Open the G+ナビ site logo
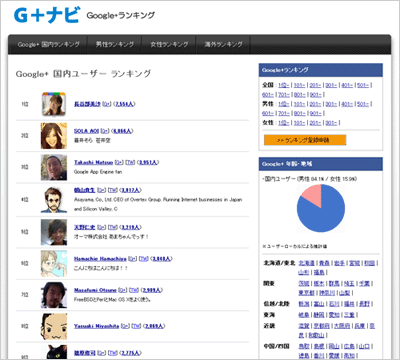This screenshot has width=400, height=360. pyautogui.click(x=47, y=15)
